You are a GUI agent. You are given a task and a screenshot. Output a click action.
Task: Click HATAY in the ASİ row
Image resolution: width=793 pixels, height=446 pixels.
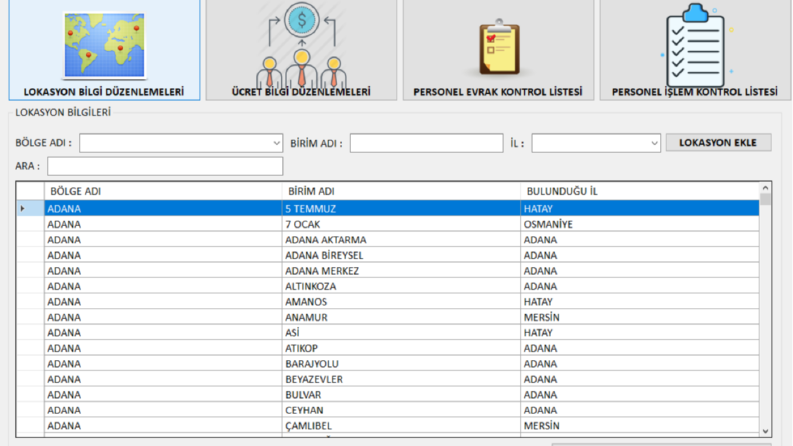[640, 333]
